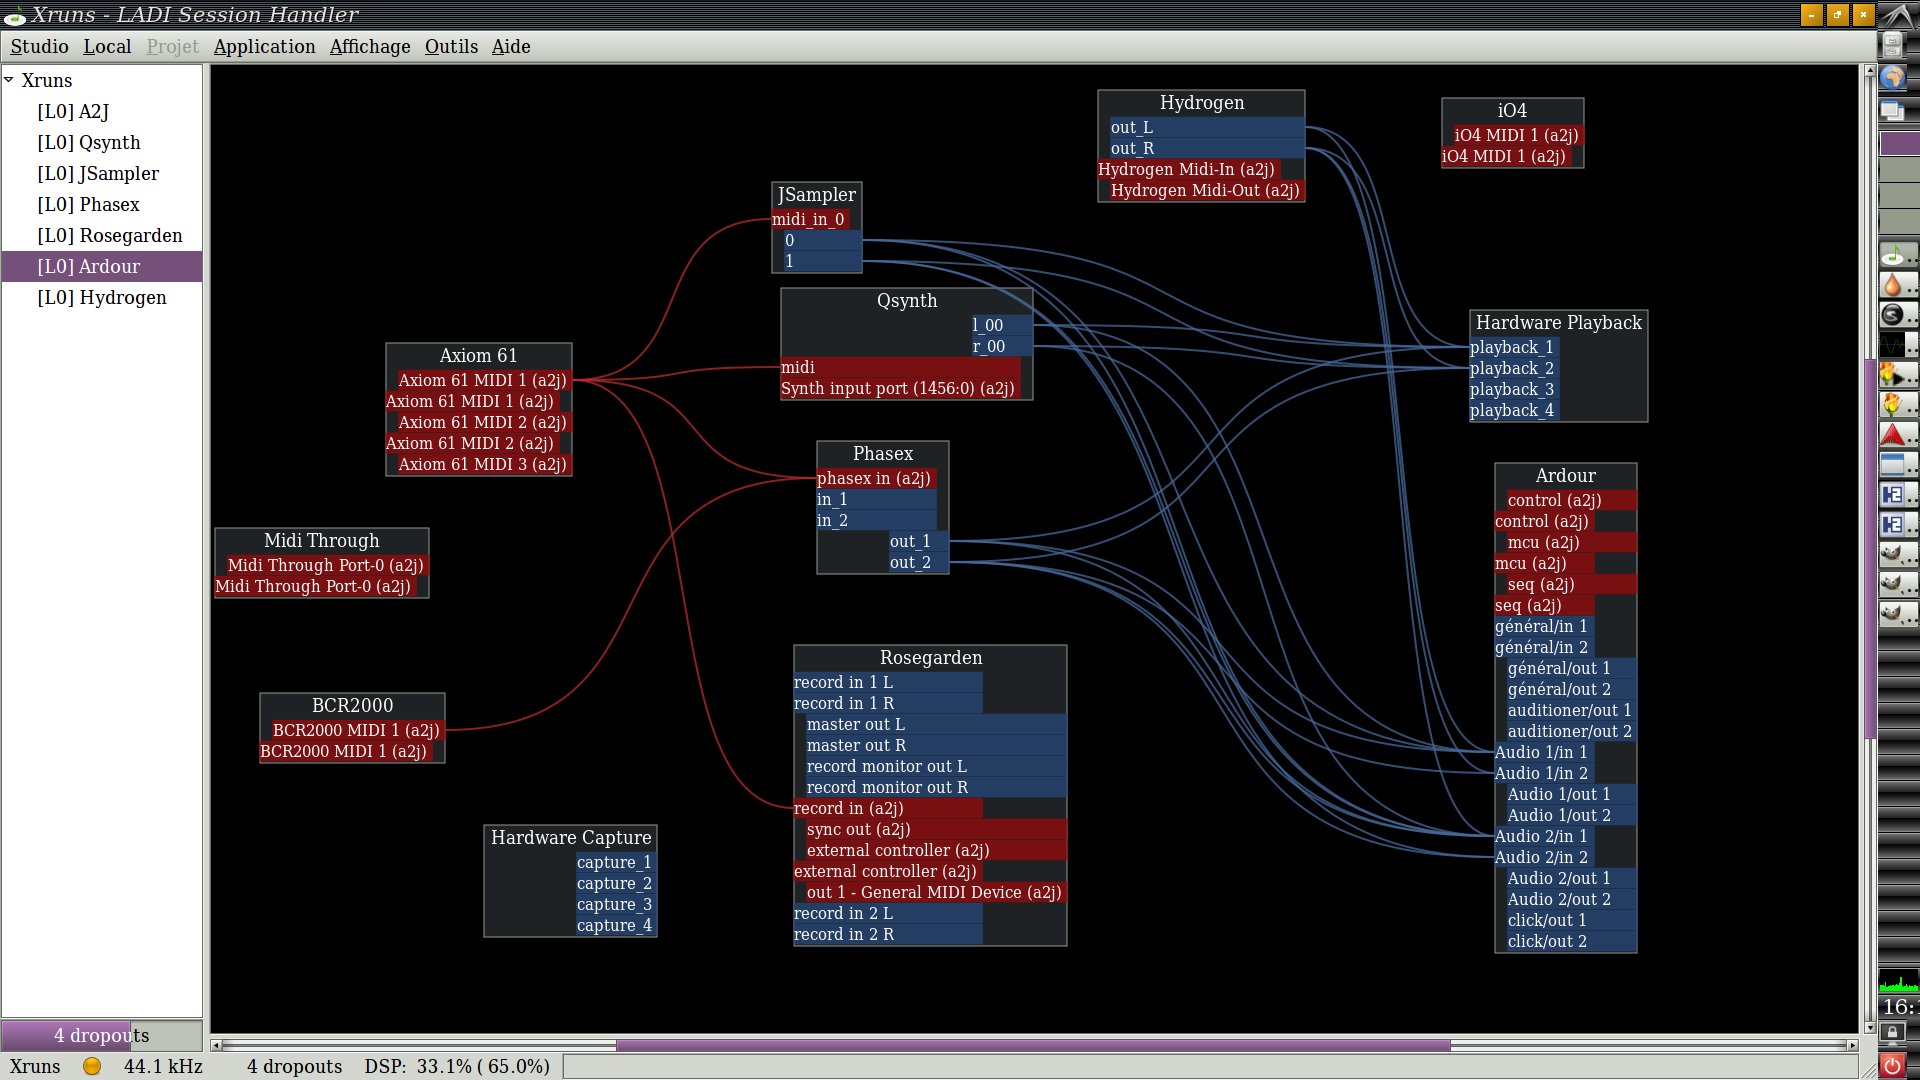Click the orange status indicator in the status bar
This screenshot has width=1920, height=1080.
[x=92, y=1066]
